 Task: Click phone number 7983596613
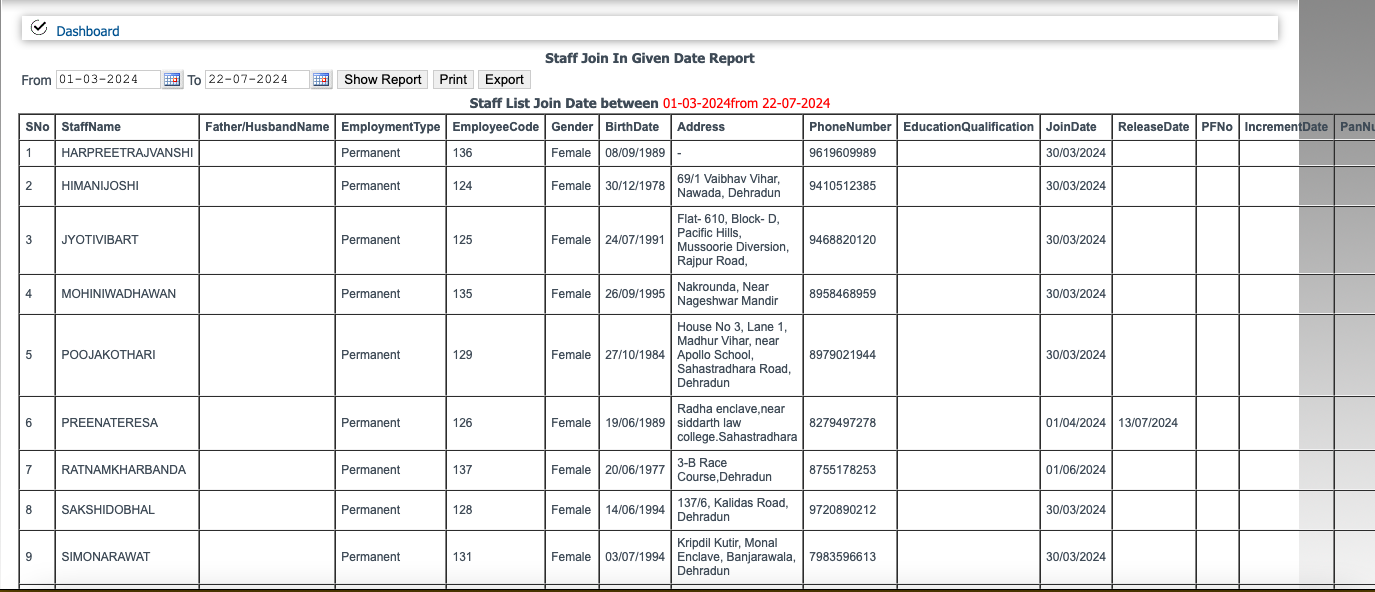tap(843, 557)
